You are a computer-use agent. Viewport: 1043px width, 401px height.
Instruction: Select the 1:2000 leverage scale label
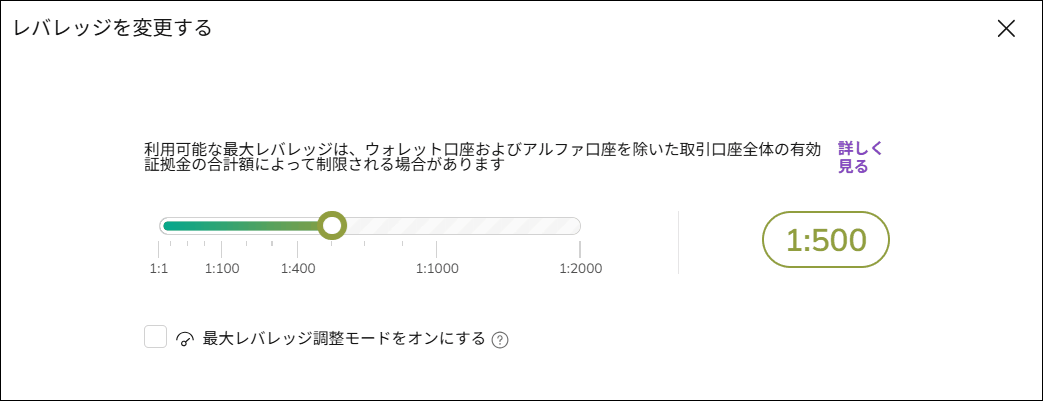[580, 268]
